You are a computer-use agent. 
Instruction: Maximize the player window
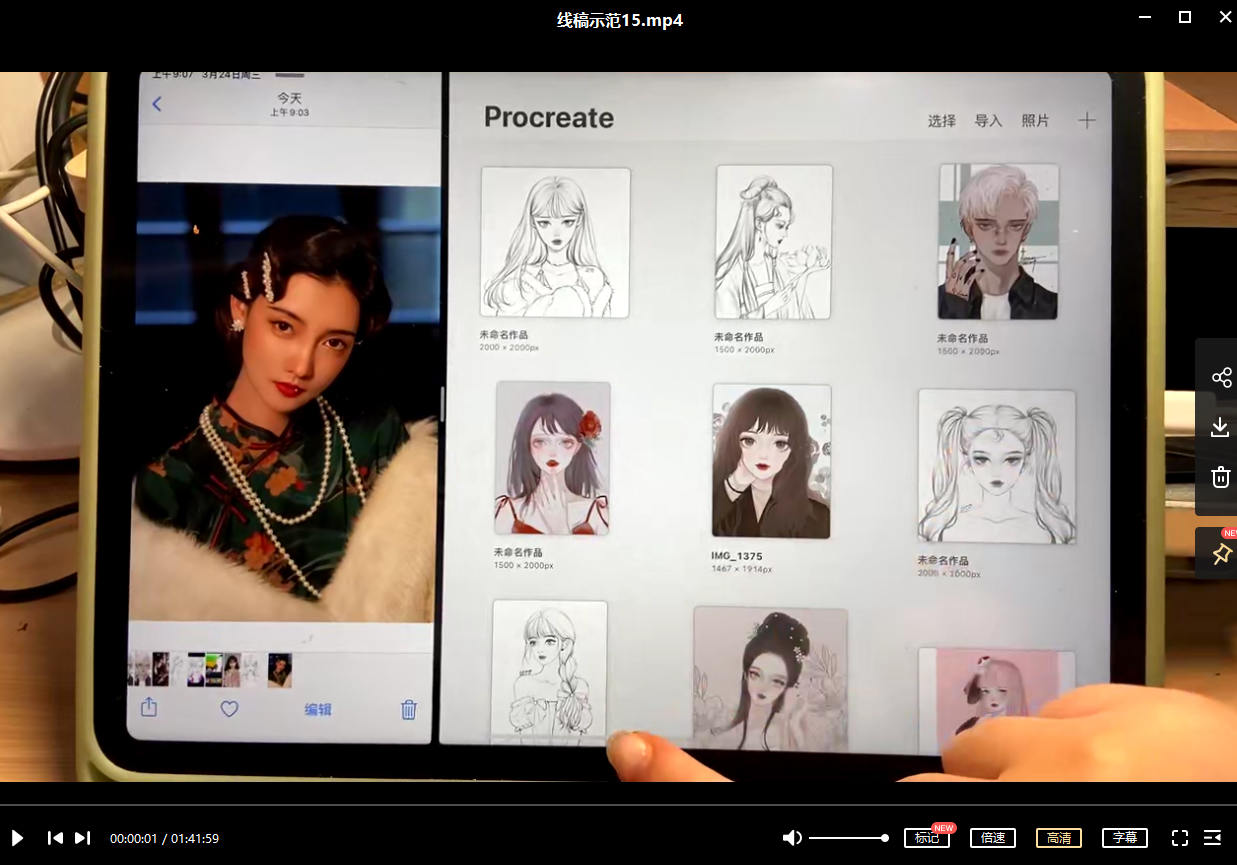coord(1185,17)
